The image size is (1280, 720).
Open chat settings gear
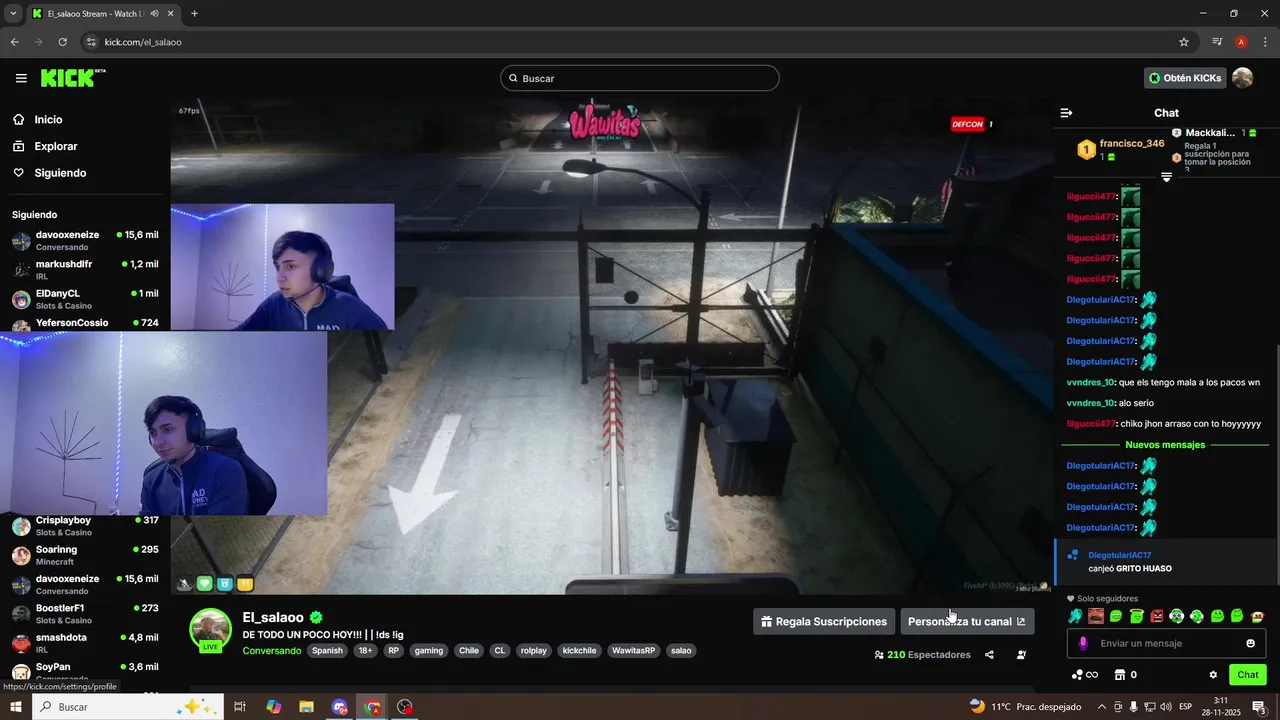tap(1213, 675)
